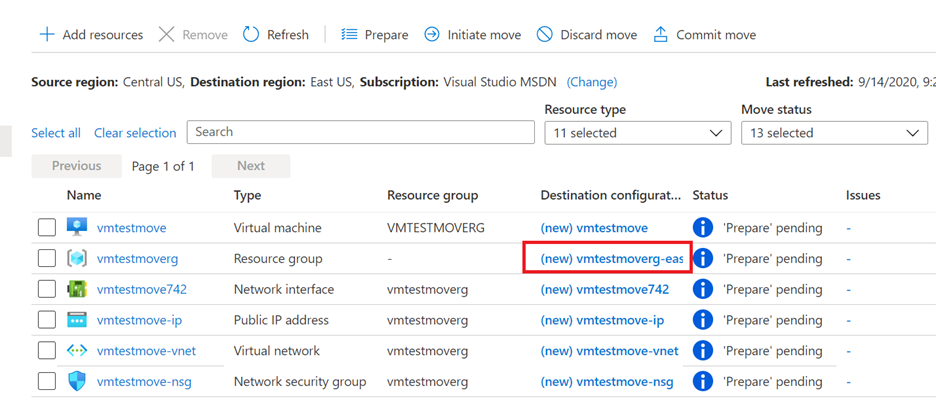
Task: Click the Refresh circular arrow icon
Action: click(251, 35)
